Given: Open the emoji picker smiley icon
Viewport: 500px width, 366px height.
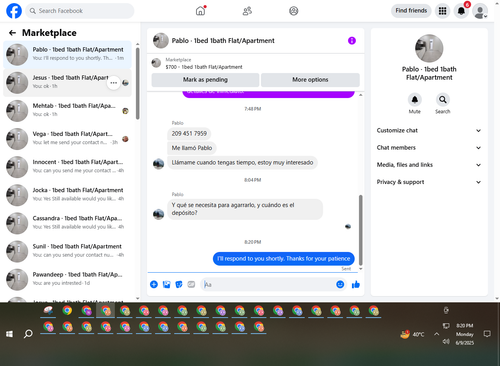Looking at the screenshot, I should pos(340,284).
